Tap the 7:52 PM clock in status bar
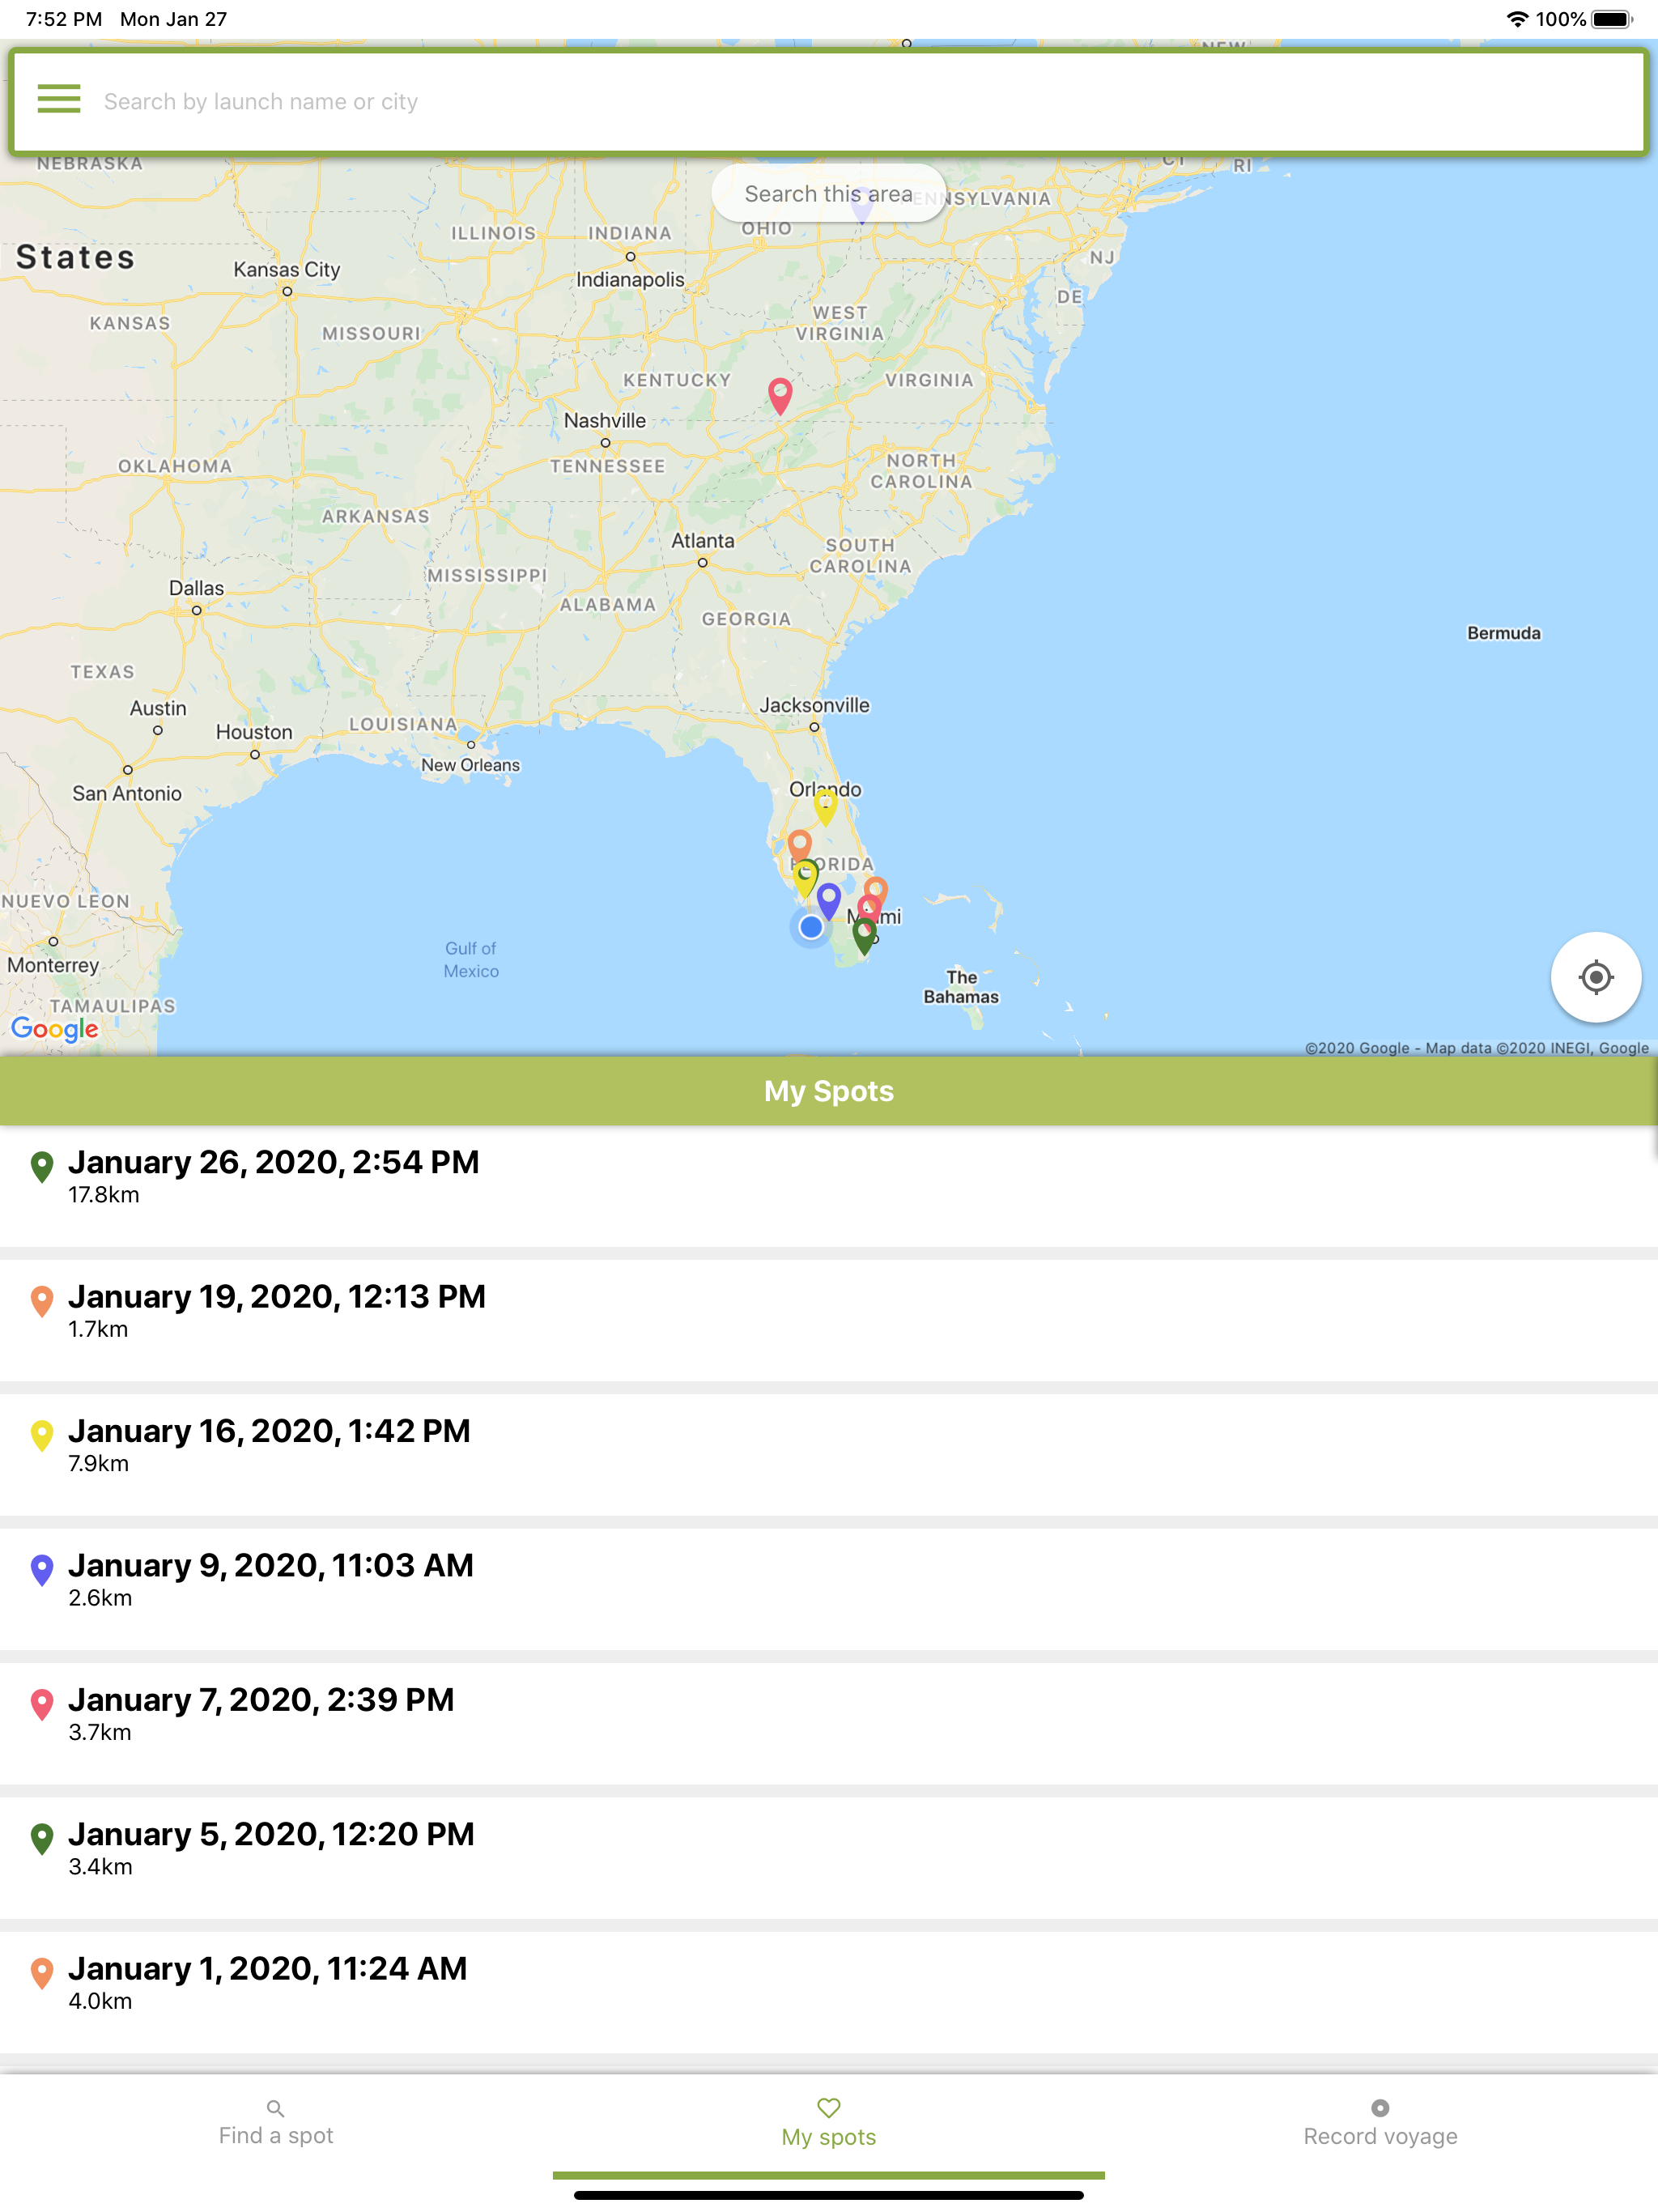This screenshot has height=2212, width=1658. click(x=64, y=19)
